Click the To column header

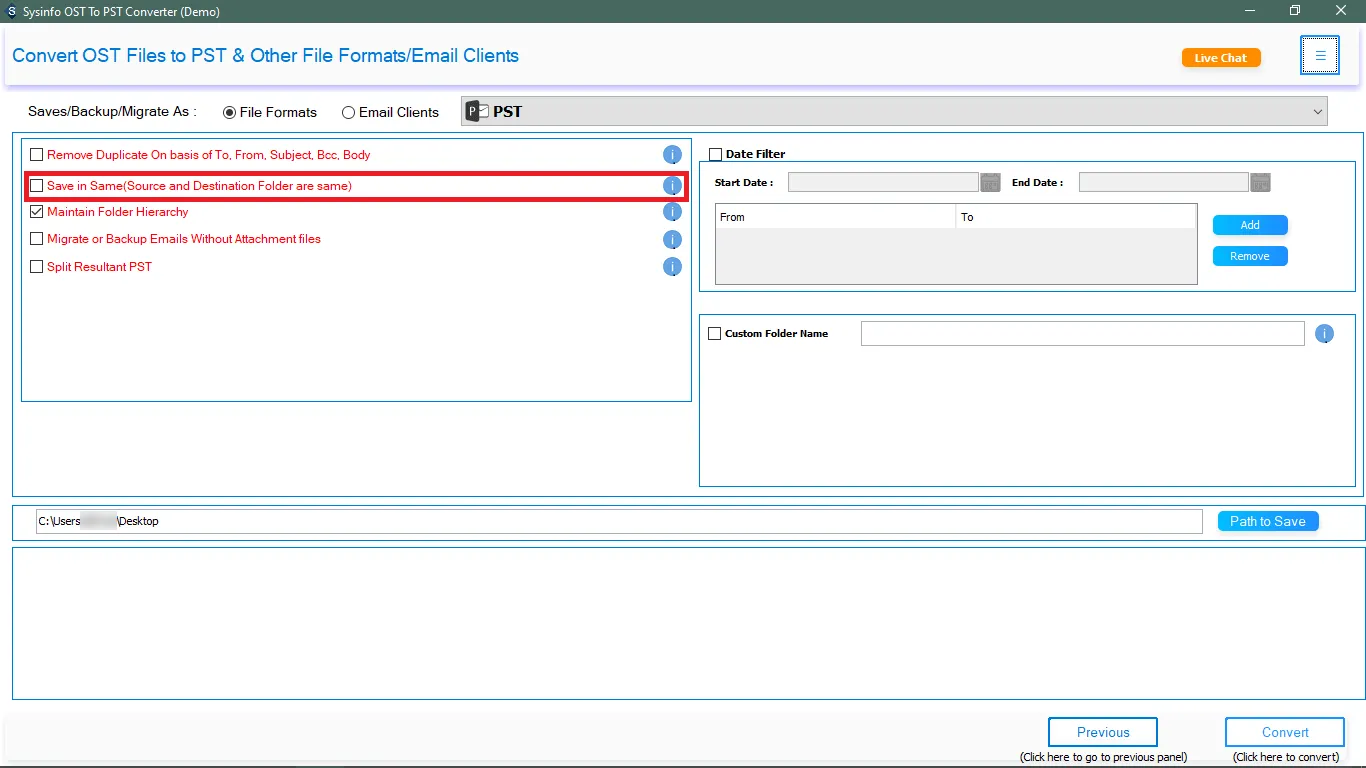point(1076,217)
